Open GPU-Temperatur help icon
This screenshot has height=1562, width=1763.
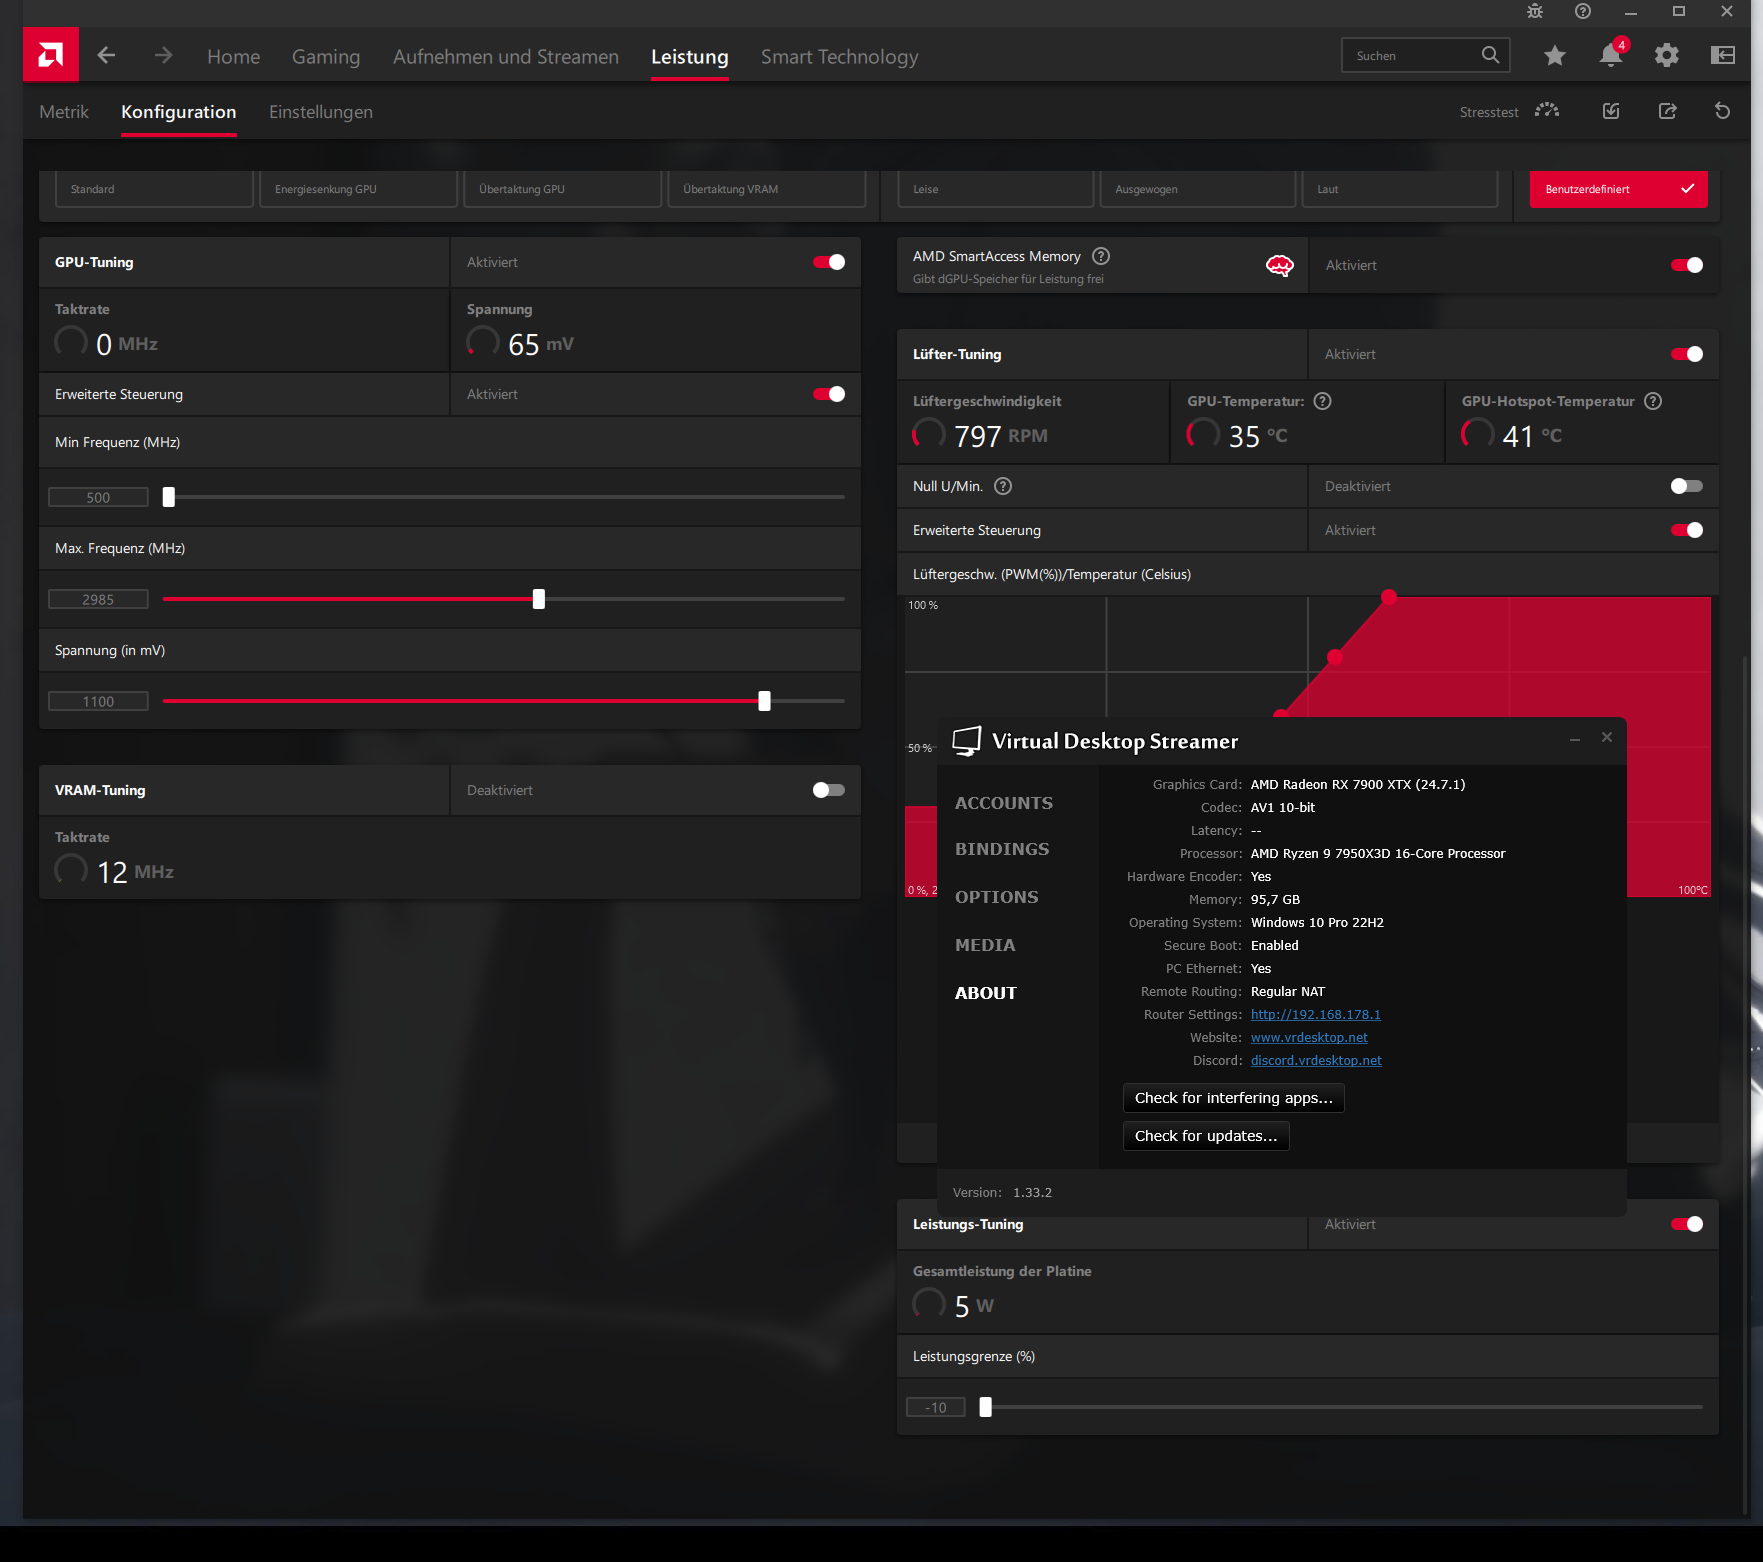(1322, 401)
